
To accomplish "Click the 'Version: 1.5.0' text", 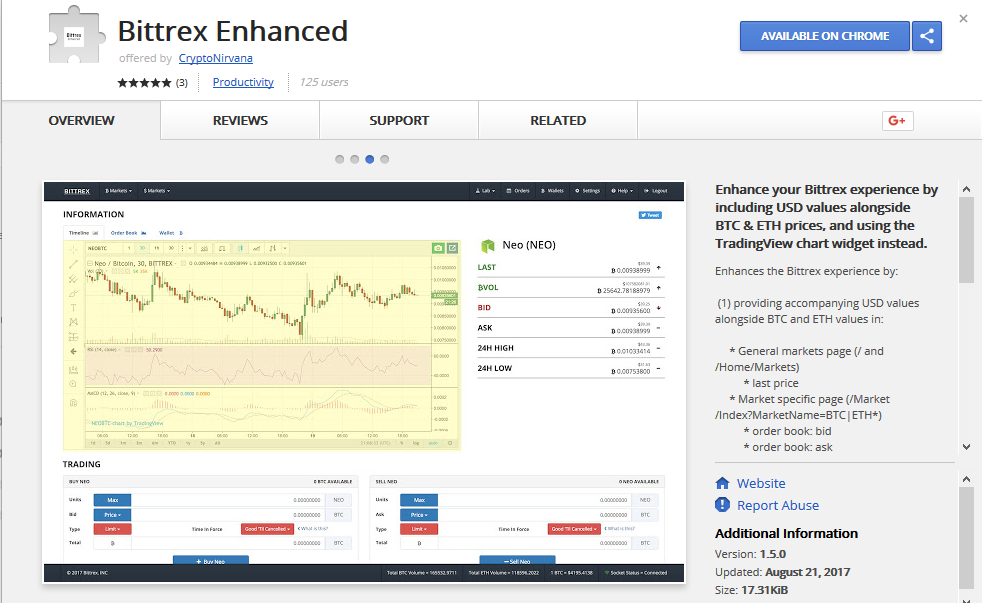I will coord(750,554).
